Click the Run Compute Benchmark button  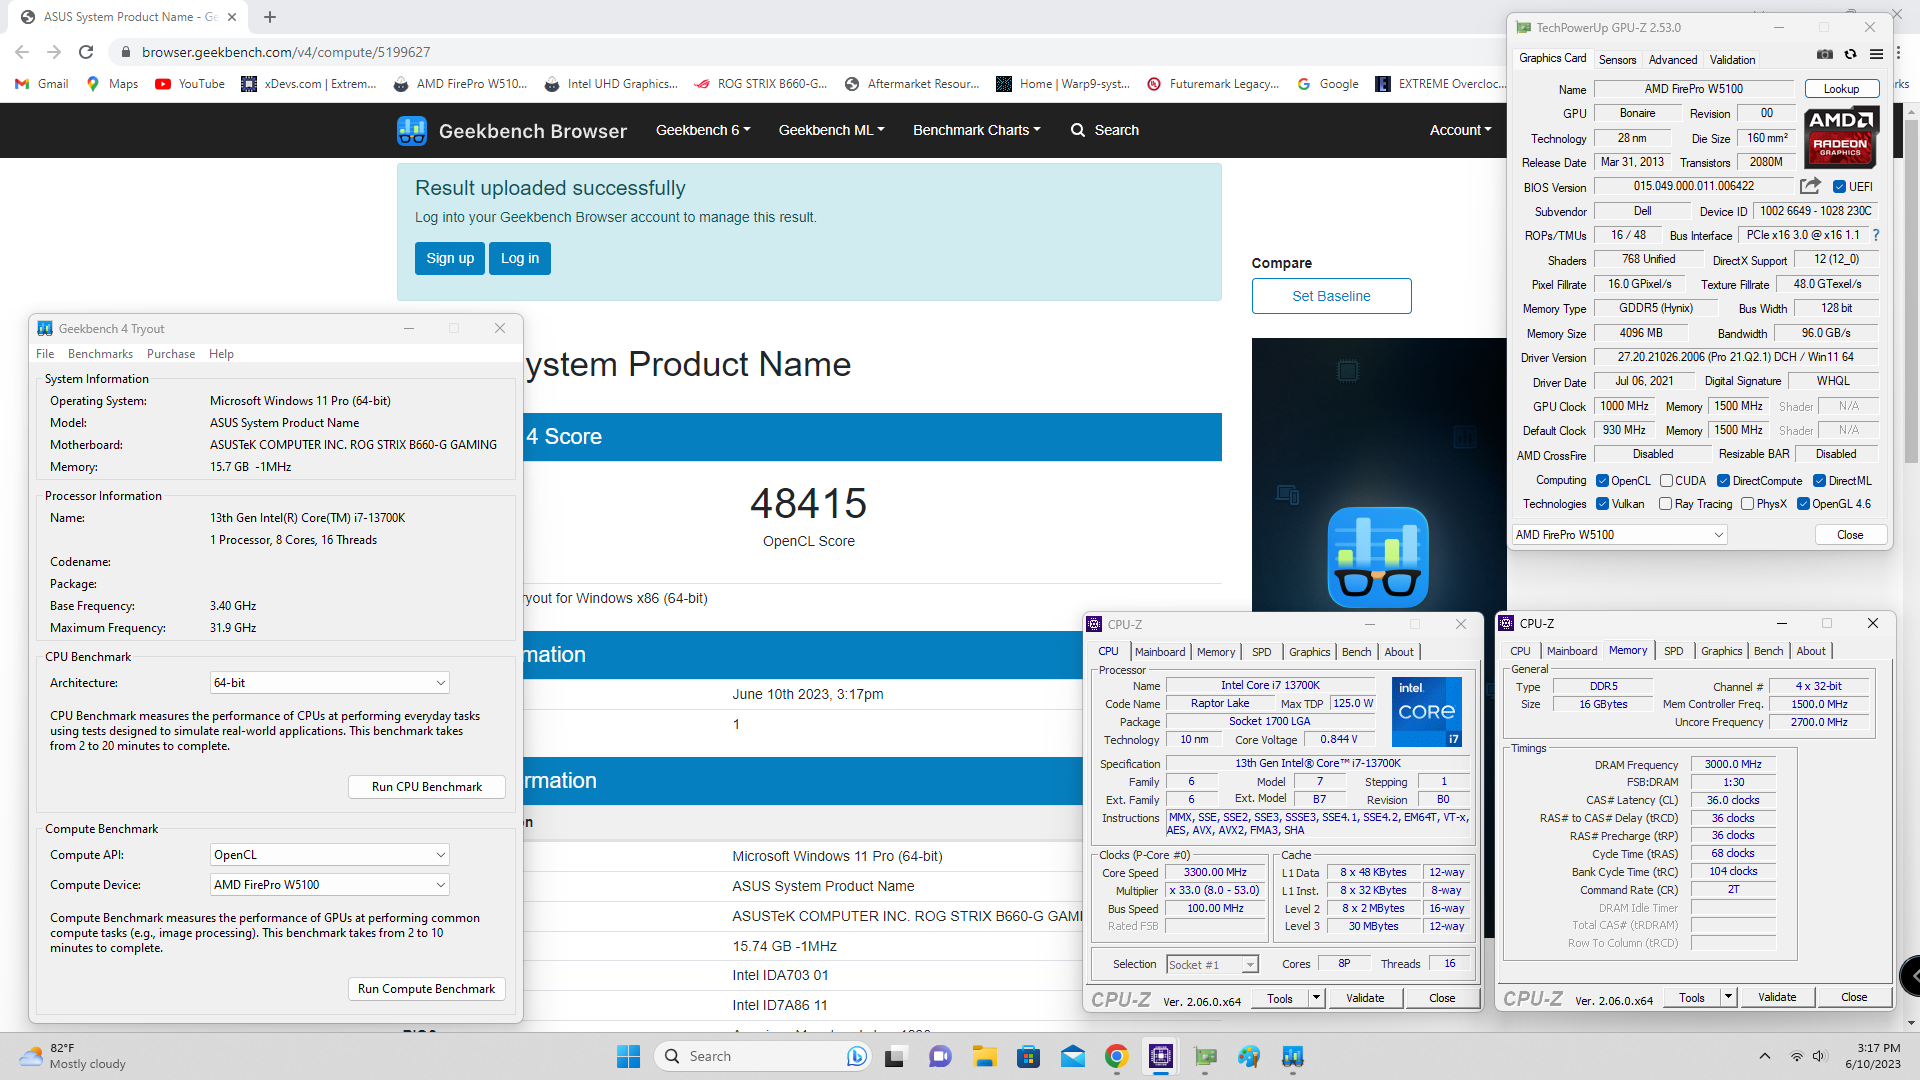[x=427, y=989]
